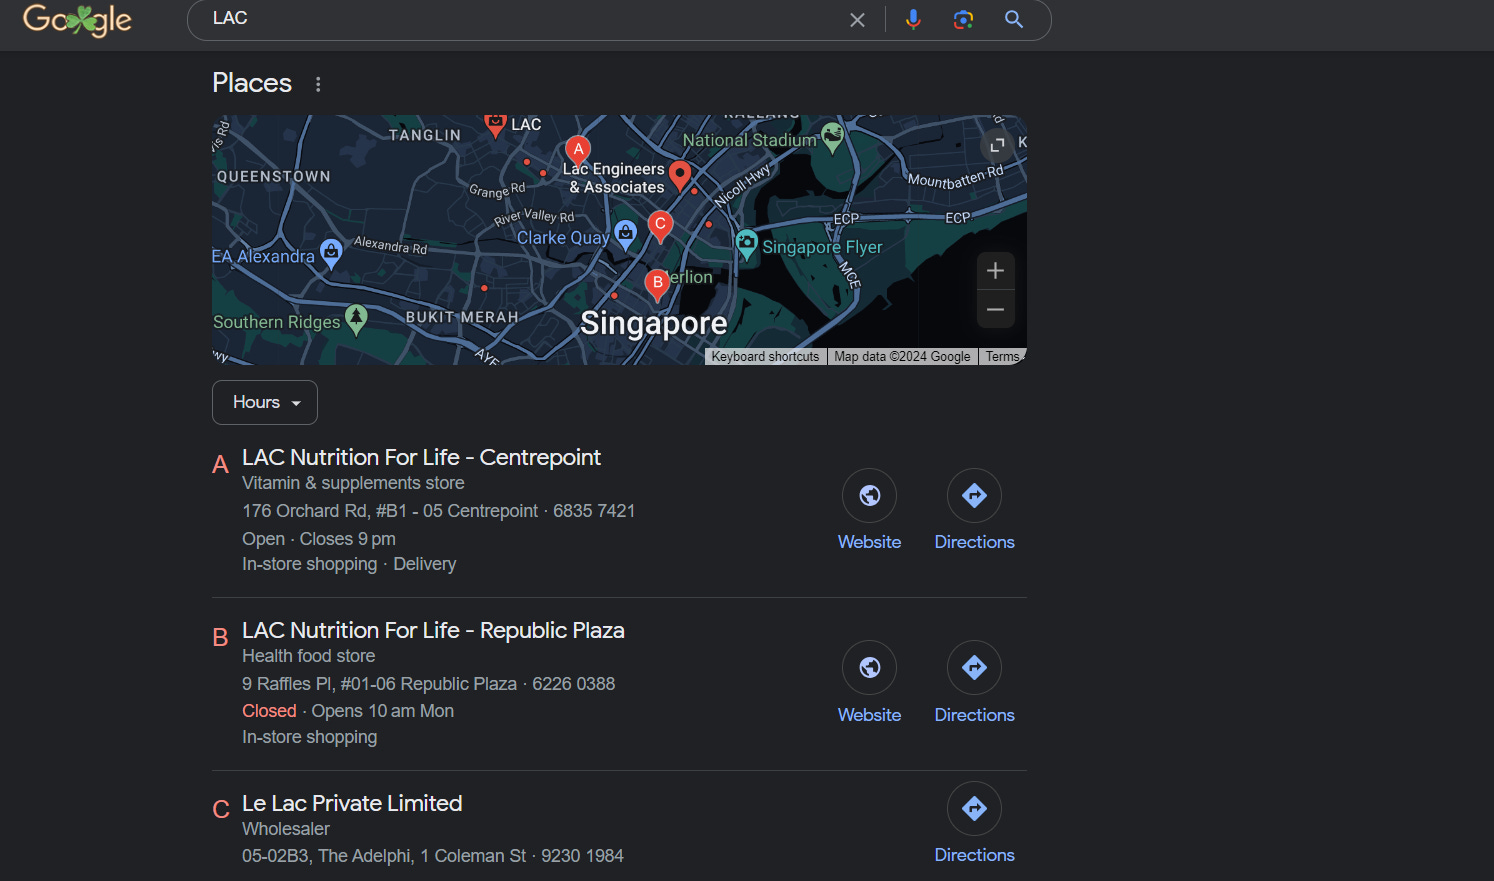The image size is (1494, 881).
Task: Open Website for LAC Centrepoint
Action: [870, 511]
